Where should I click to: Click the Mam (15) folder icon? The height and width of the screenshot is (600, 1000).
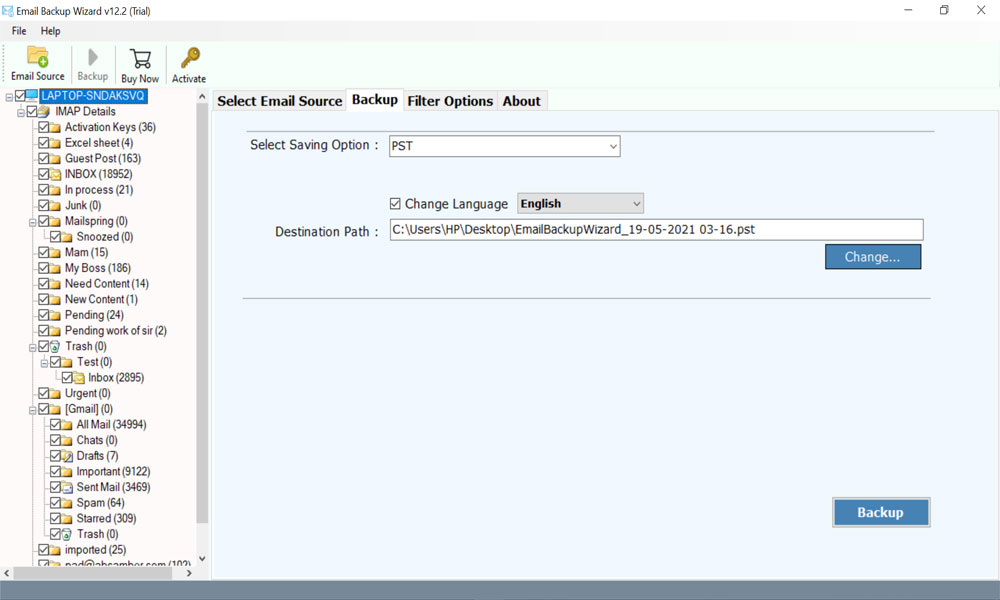[55, 252]
